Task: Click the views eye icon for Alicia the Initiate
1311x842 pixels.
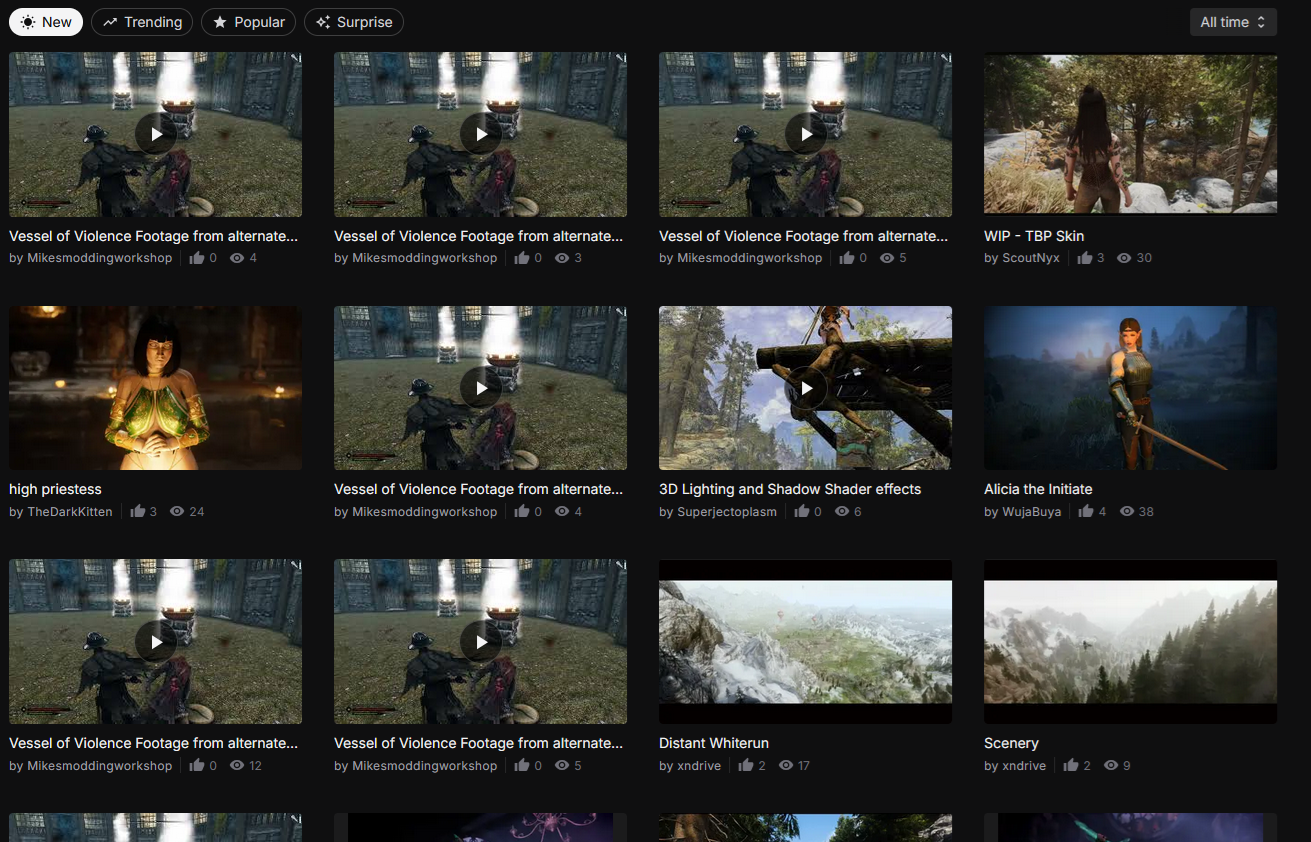Action: [1126, 512]
